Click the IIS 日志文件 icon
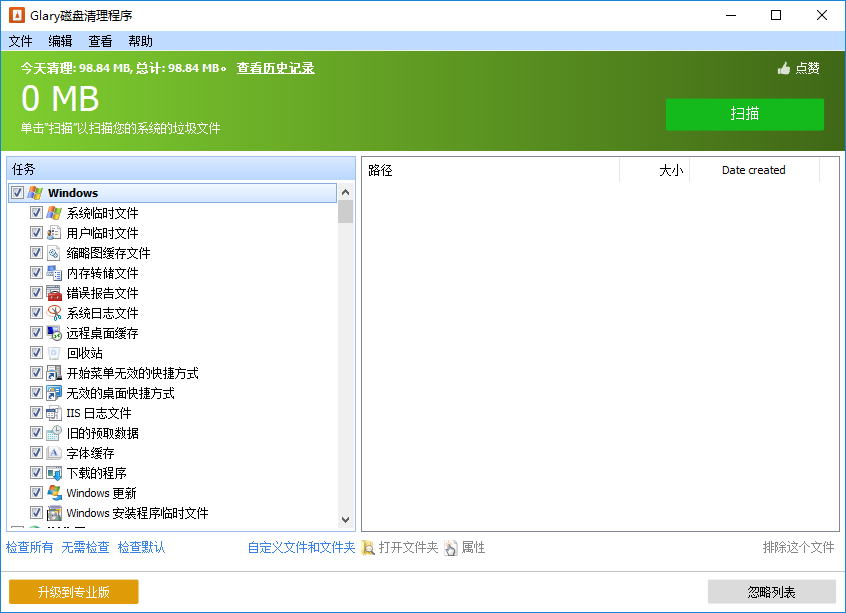846x613 pixels. pos(54,412)
